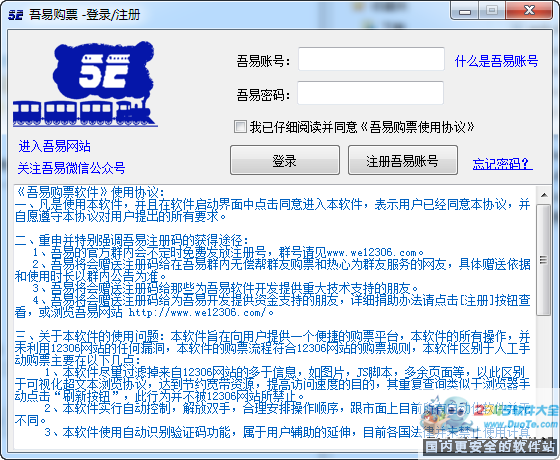
Task: Click the www.we12306.com group number text
Action: [x=371, y=252]
